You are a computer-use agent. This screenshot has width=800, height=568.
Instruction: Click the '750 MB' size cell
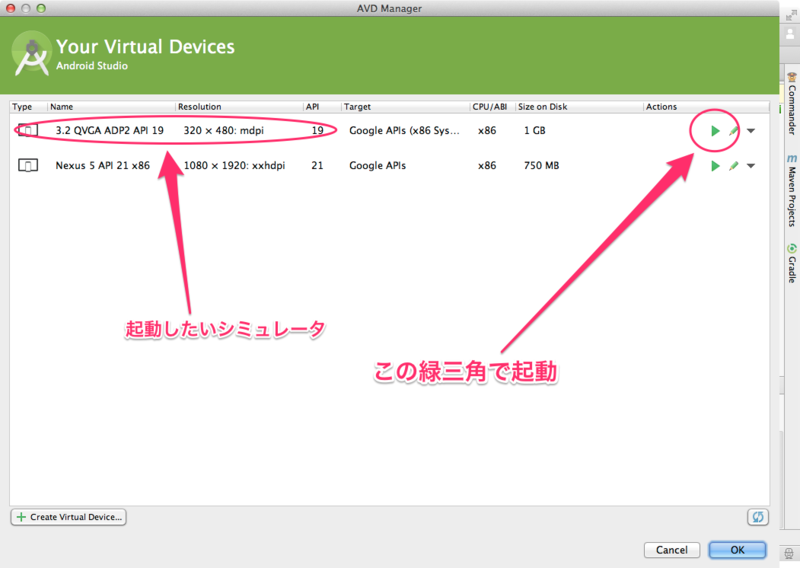(541, 165)
